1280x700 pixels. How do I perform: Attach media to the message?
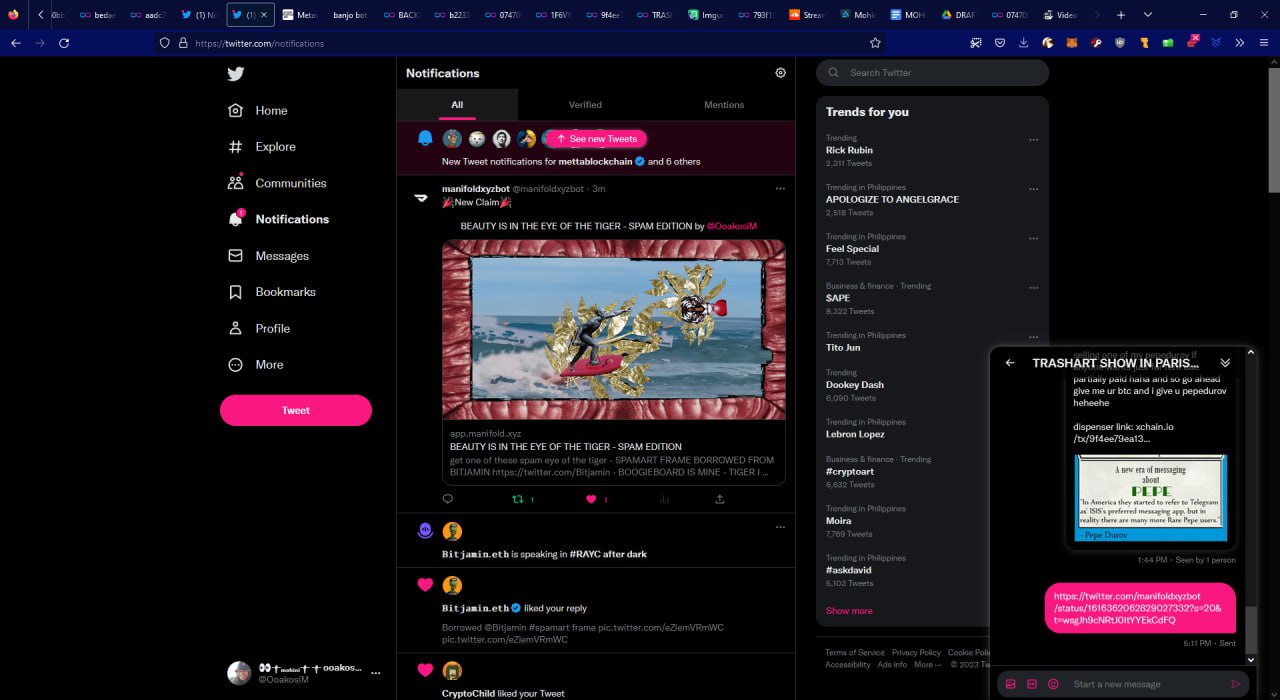pos(1010,684)
